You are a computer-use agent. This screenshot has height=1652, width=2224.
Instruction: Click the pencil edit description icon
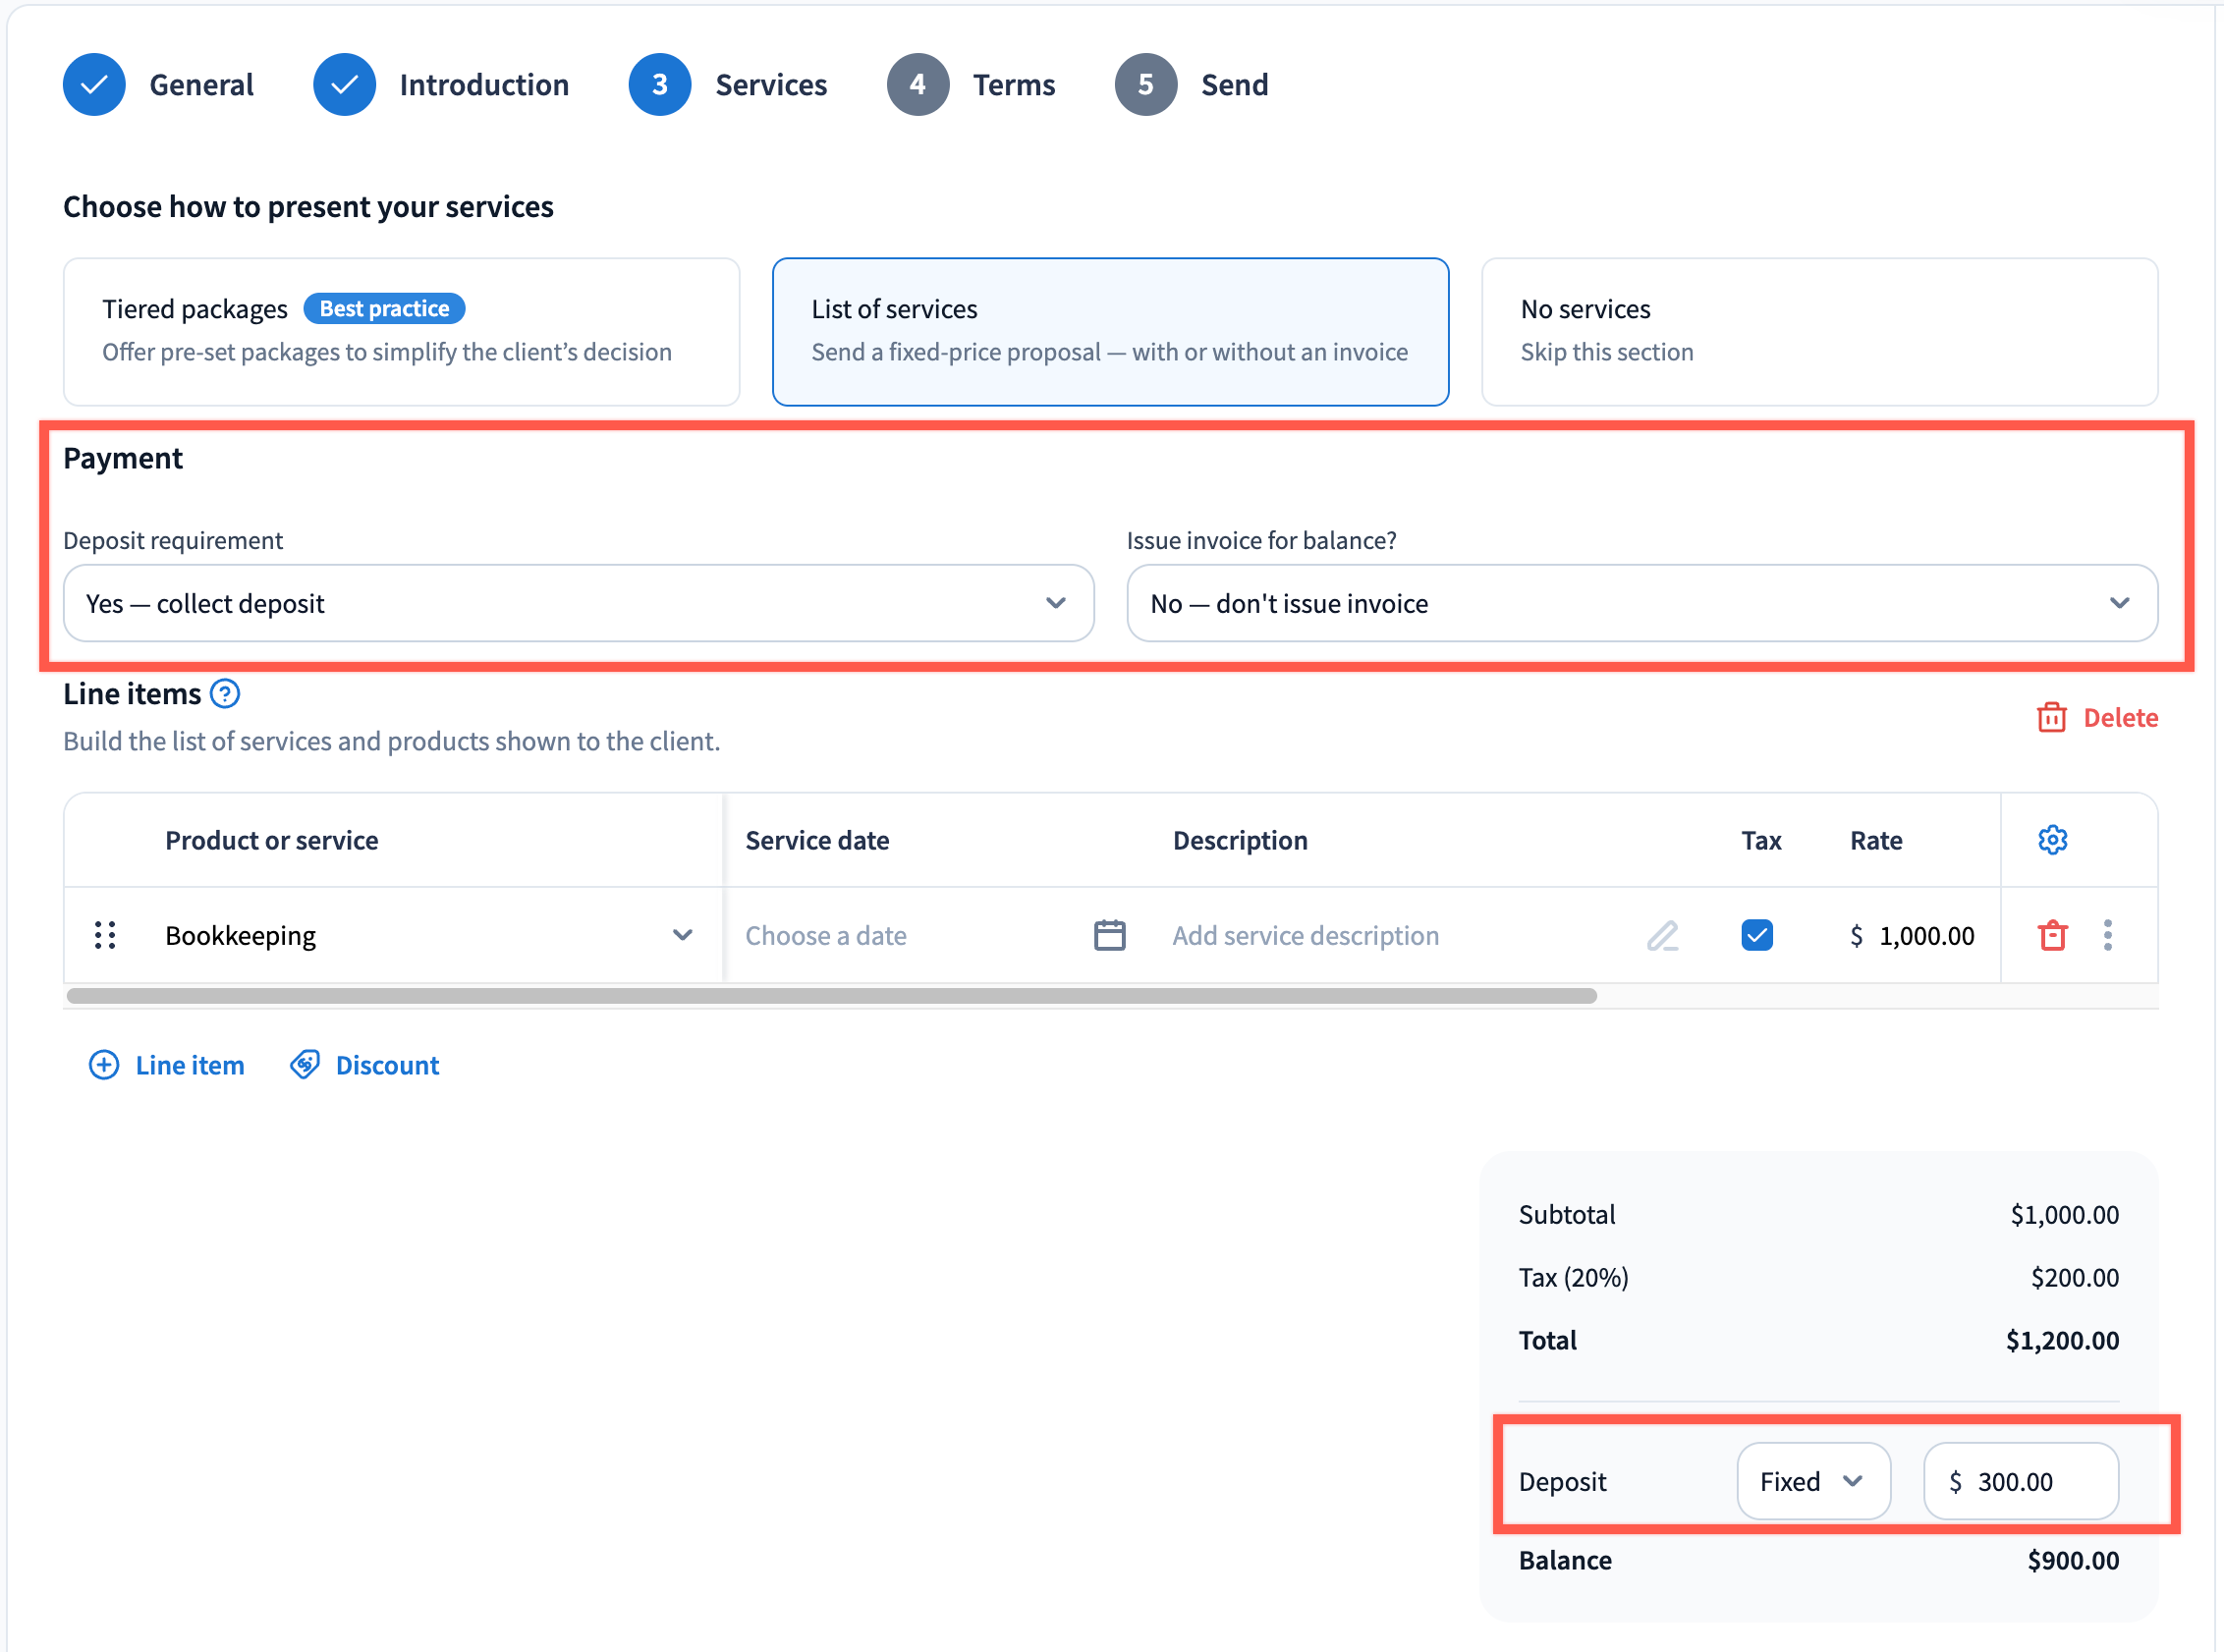point(1662,935)
